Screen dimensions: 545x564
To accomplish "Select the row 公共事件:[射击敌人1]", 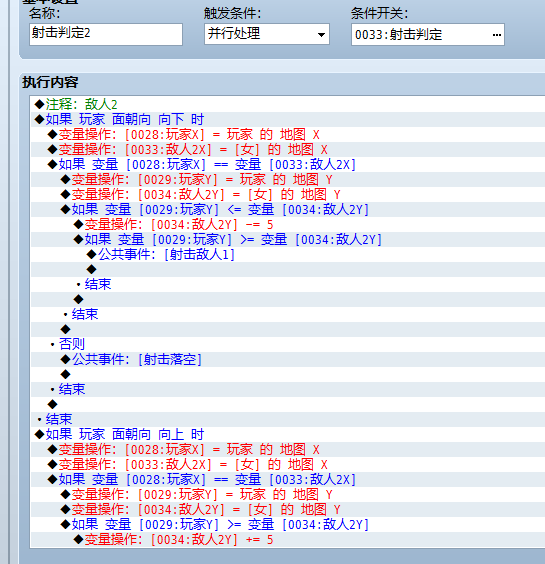I will (288, 254).
